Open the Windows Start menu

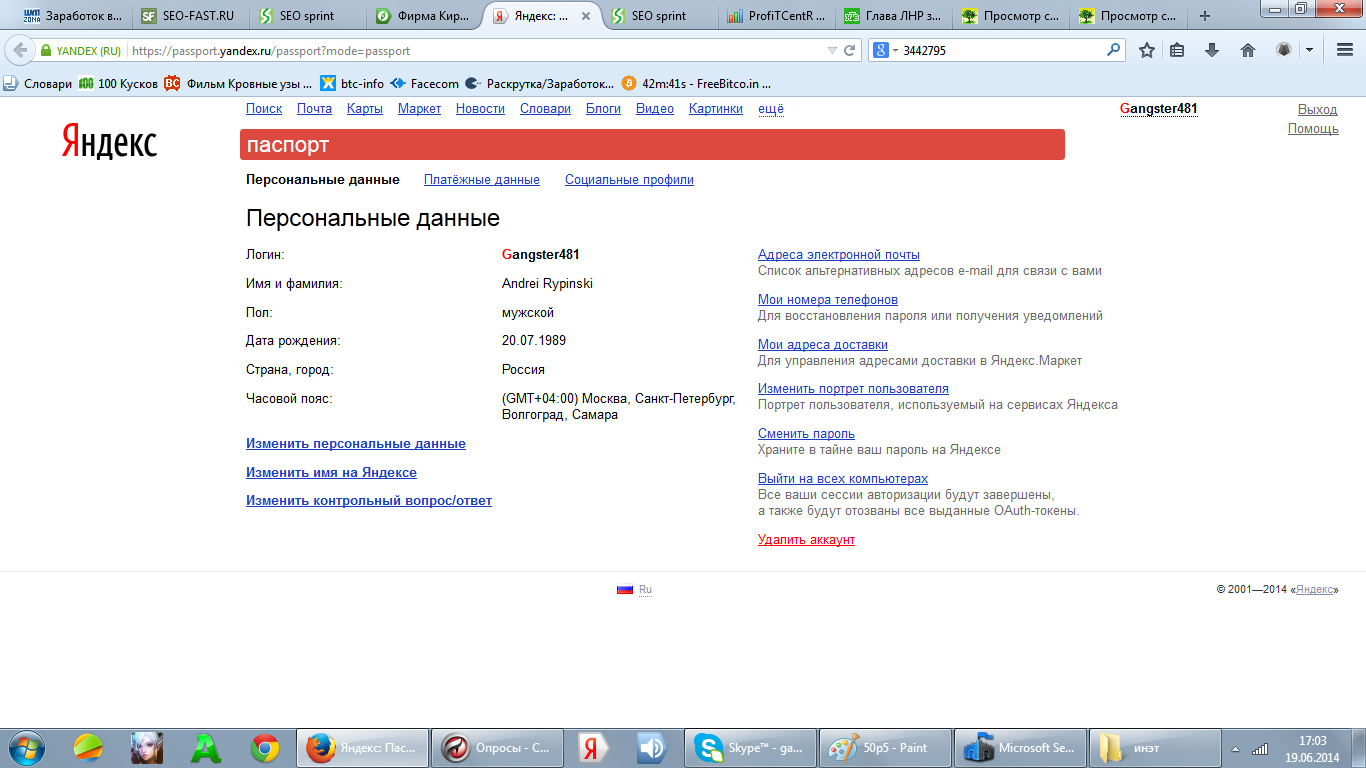(27, 747)
